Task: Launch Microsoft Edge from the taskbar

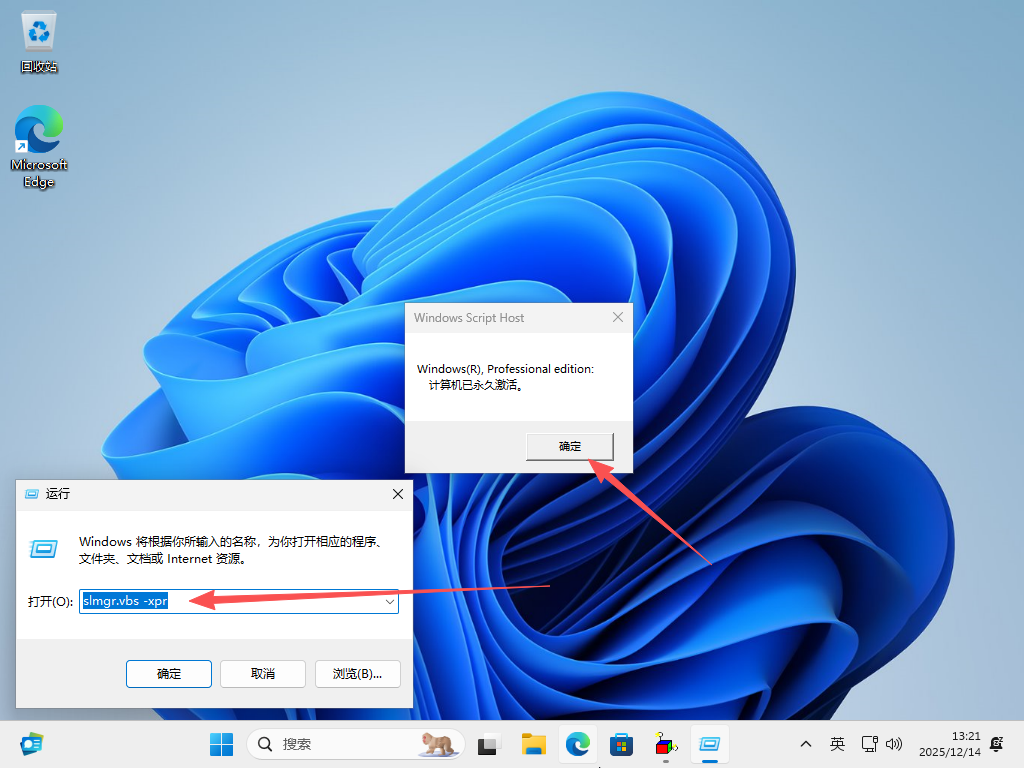Action: 577,744
